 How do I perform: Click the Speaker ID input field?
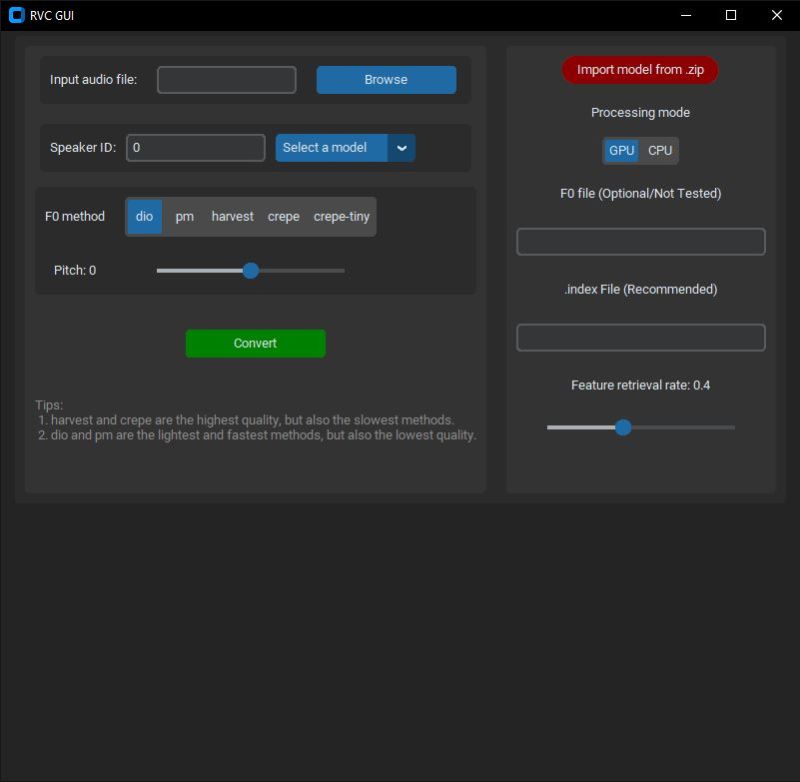point(195,147)
